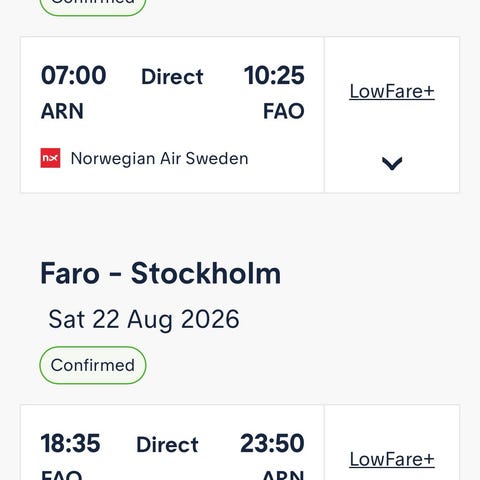Screen dimensions: 480x480
Task: Click 07:00 departure time
Action: coord(73,75)
